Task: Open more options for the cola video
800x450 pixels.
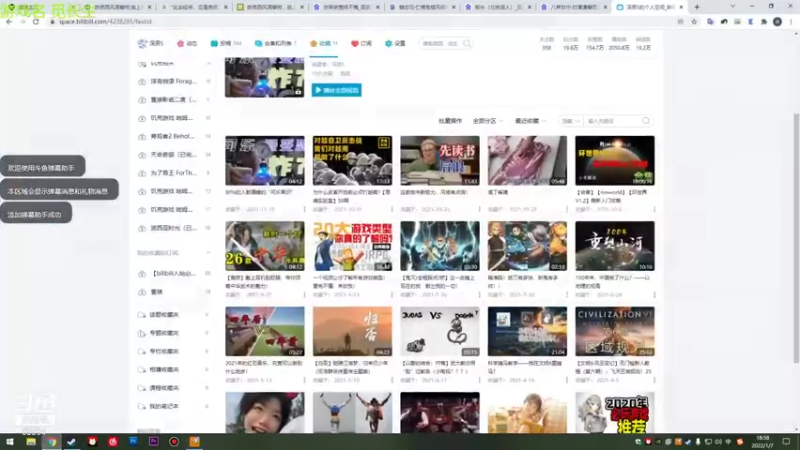Action: click(x=305, y=209)
